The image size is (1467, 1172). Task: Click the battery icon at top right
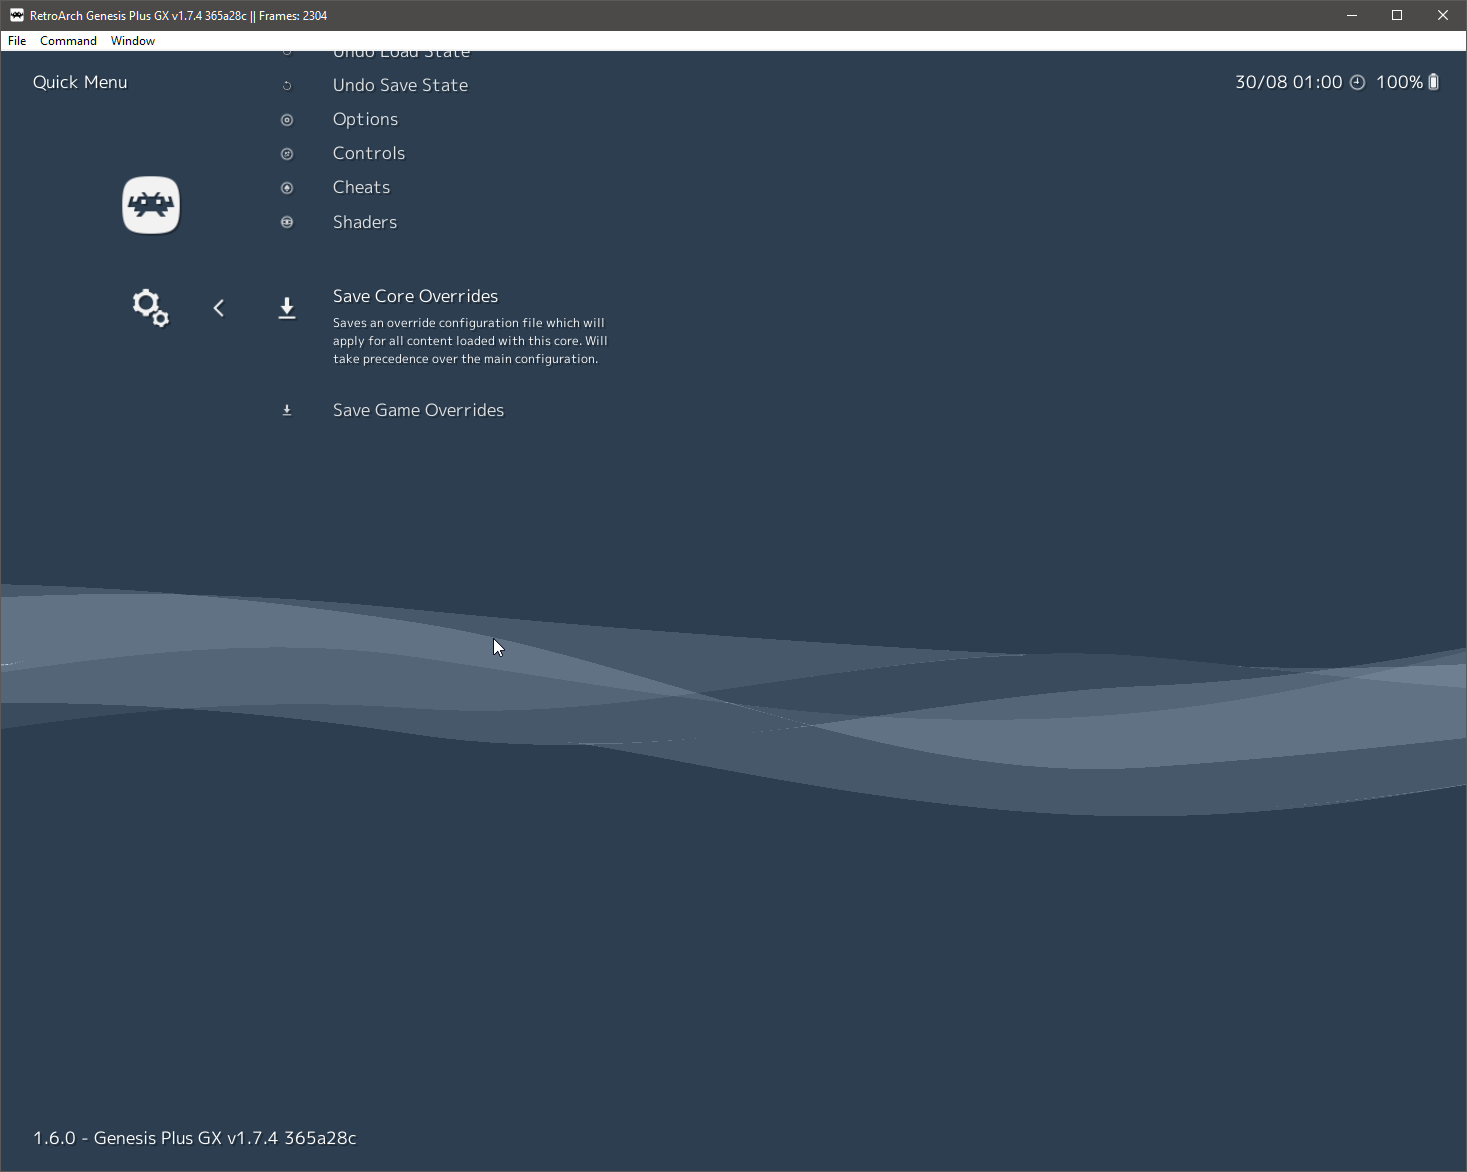(x=1433, y=82)
